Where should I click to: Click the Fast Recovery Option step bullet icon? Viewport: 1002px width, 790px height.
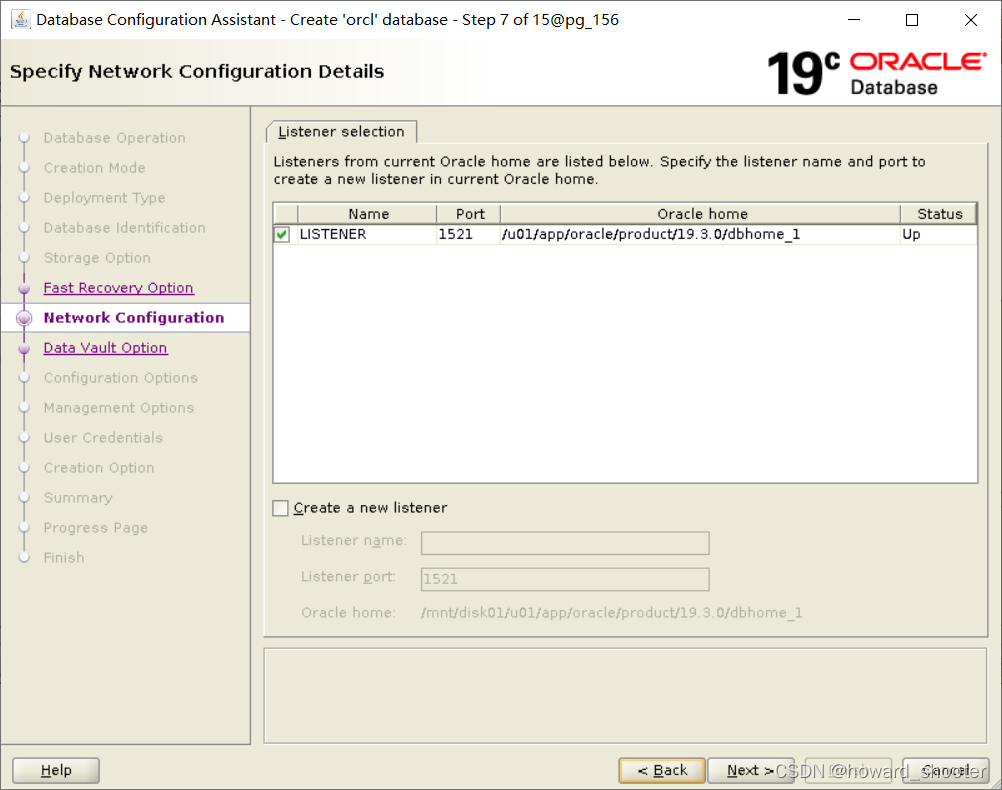(24, 289)
